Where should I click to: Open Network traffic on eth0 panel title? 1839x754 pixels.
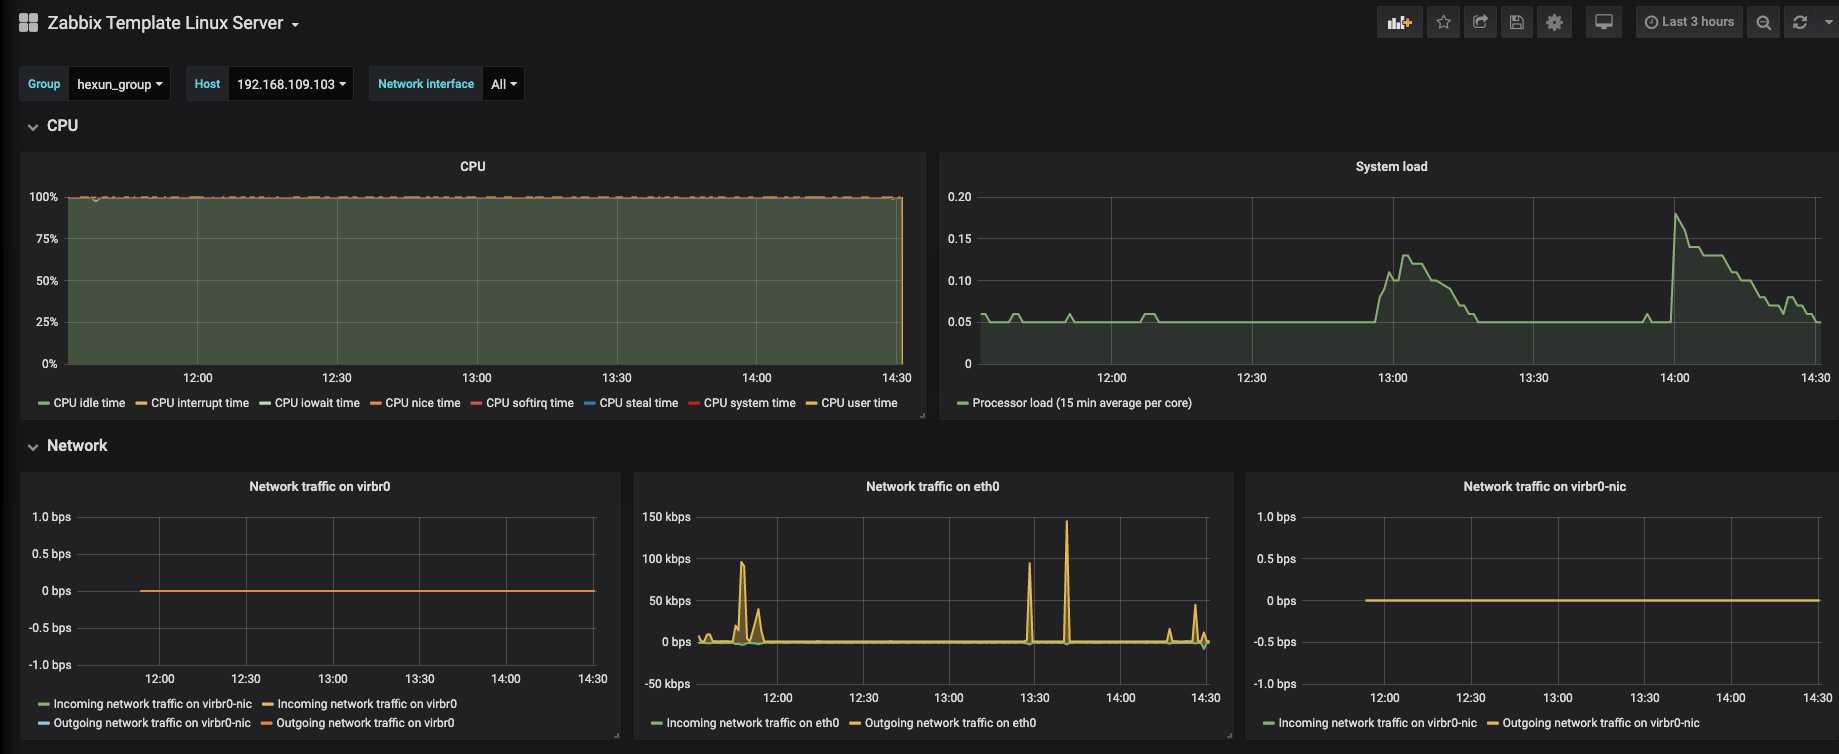932,487
